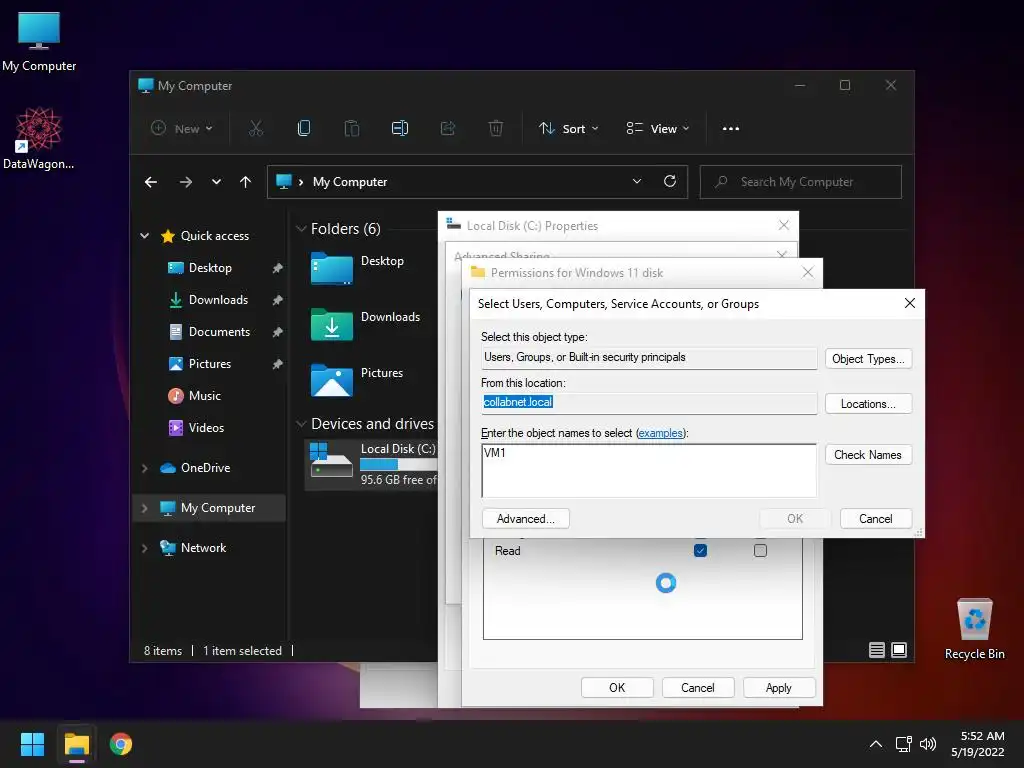The height and width of the screenshot is (768, 1024).
Task: Select Music in the sidebar
Action: coord(204,396)
